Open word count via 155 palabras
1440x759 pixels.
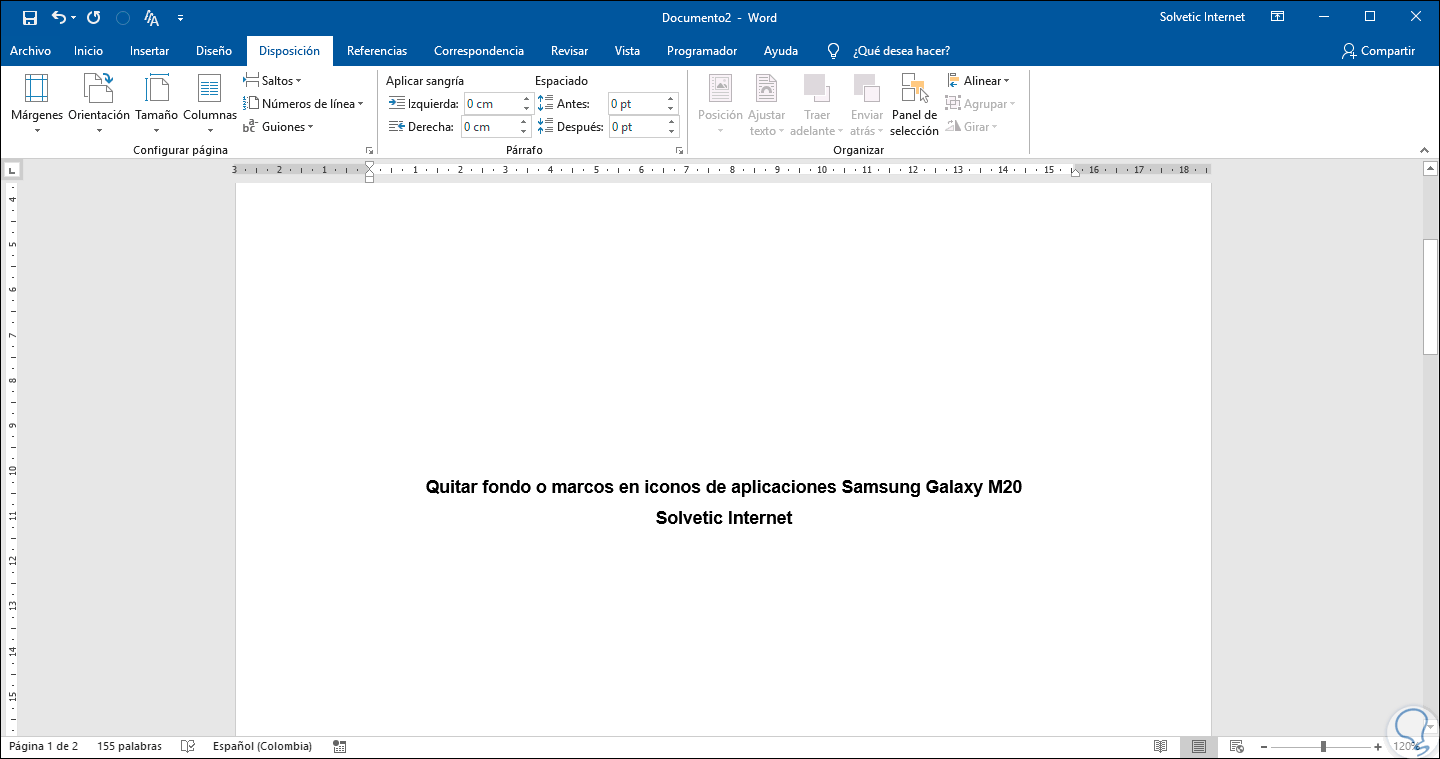point(130,747)
